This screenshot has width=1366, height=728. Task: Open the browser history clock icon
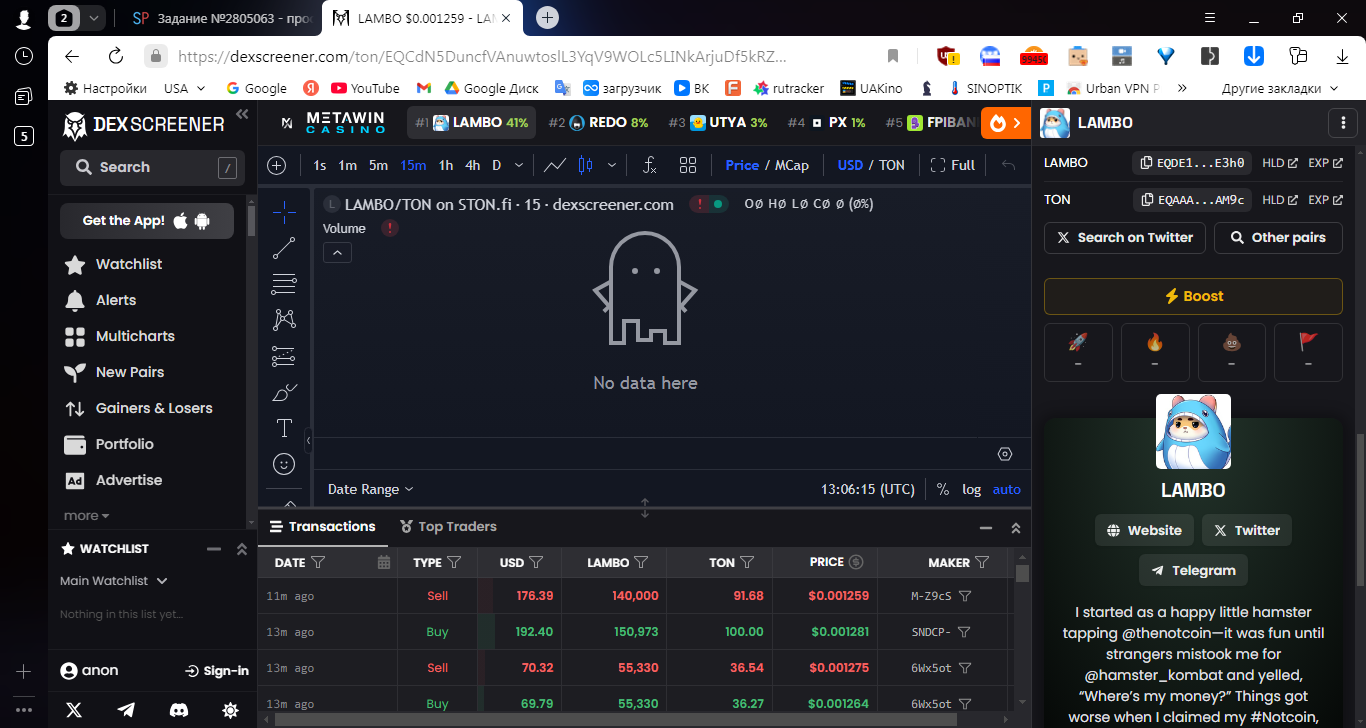(x=24, y=56)
